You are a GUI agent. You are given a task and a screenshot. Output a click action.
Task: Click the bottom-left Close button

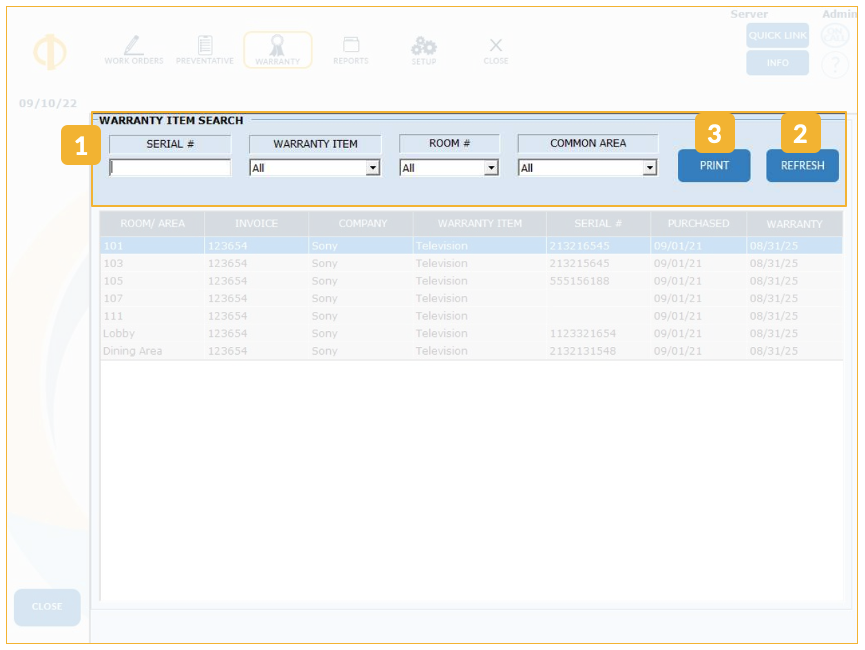click(47, 607)
